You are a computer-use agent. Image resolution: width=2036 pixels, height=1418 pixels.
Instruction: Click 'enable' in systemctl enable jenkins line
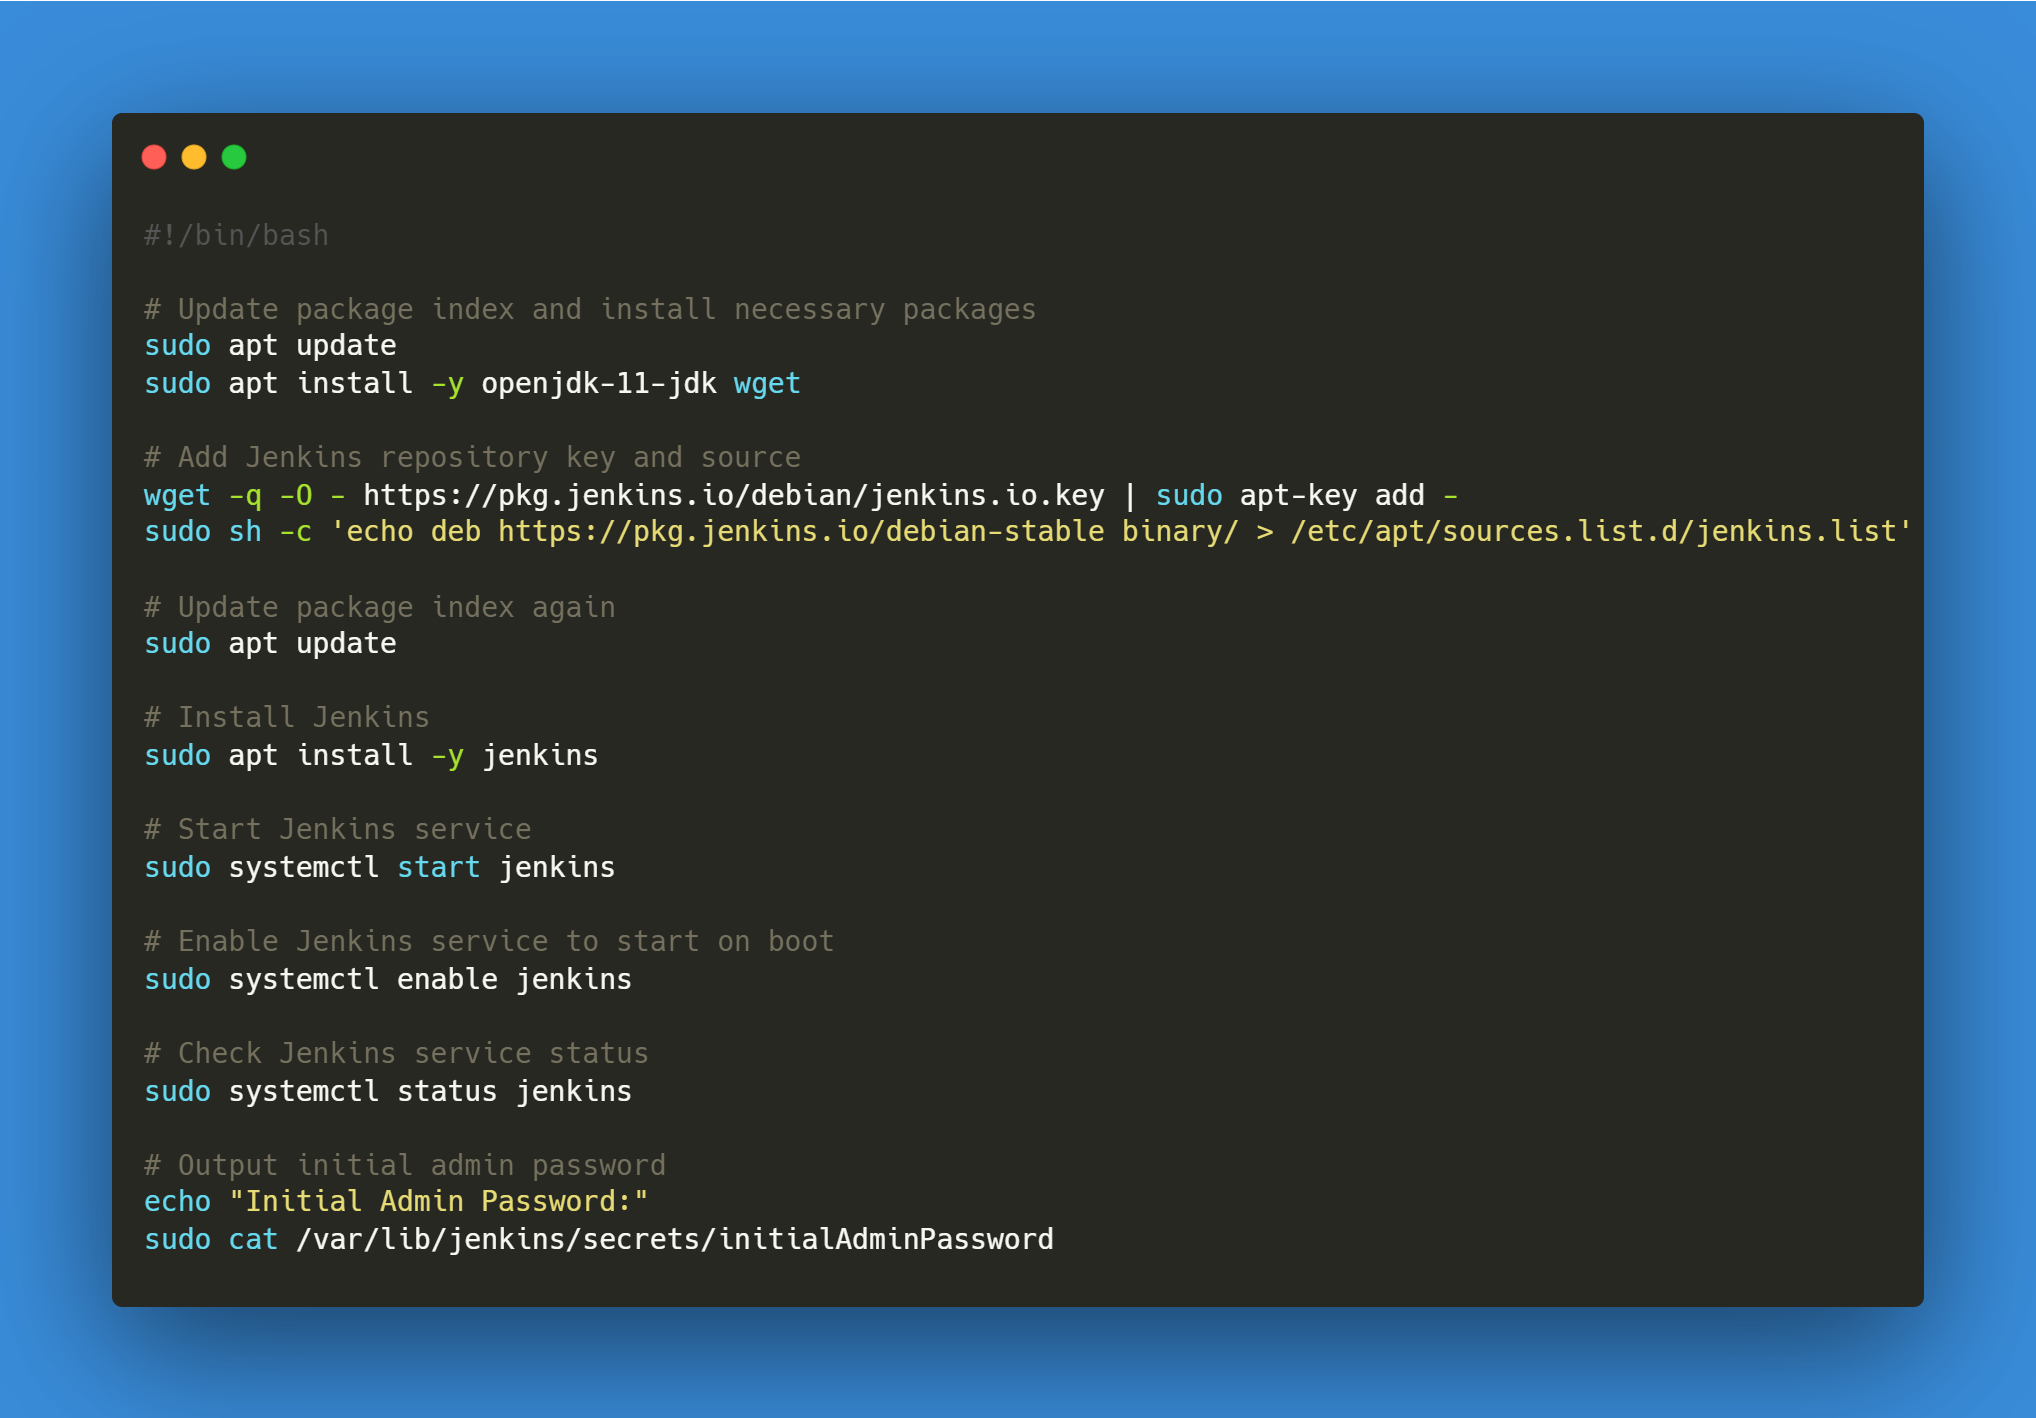pos(447,979)
